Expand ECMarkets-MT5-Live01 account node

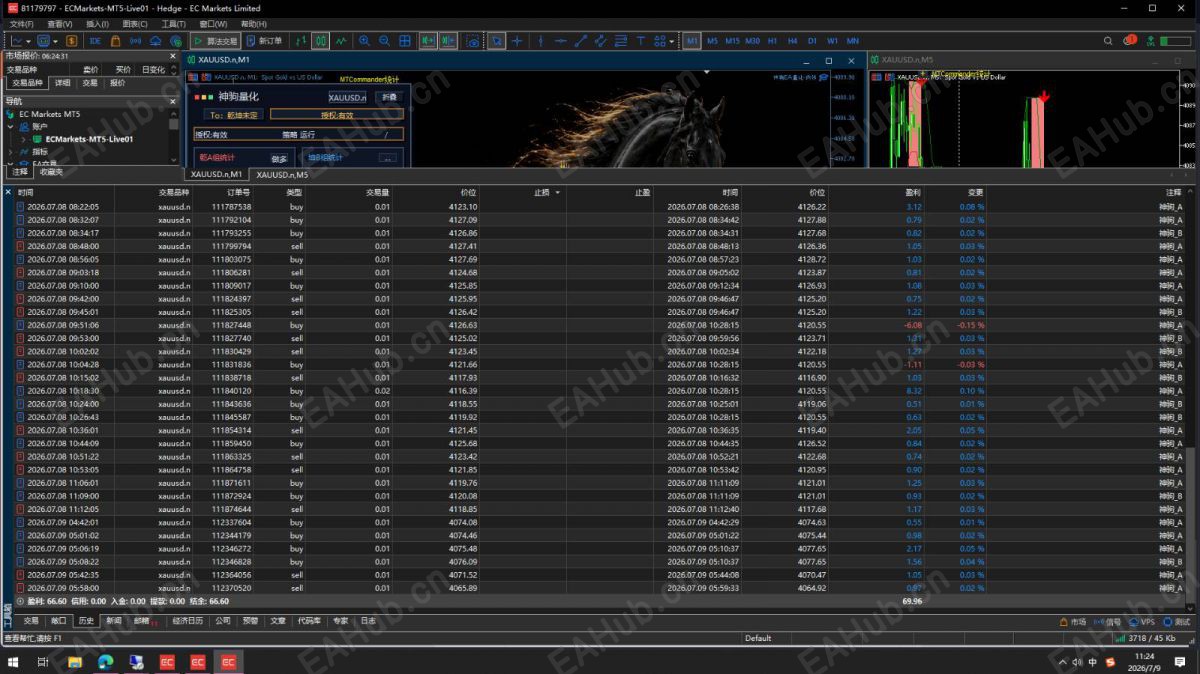coord(24,139)
